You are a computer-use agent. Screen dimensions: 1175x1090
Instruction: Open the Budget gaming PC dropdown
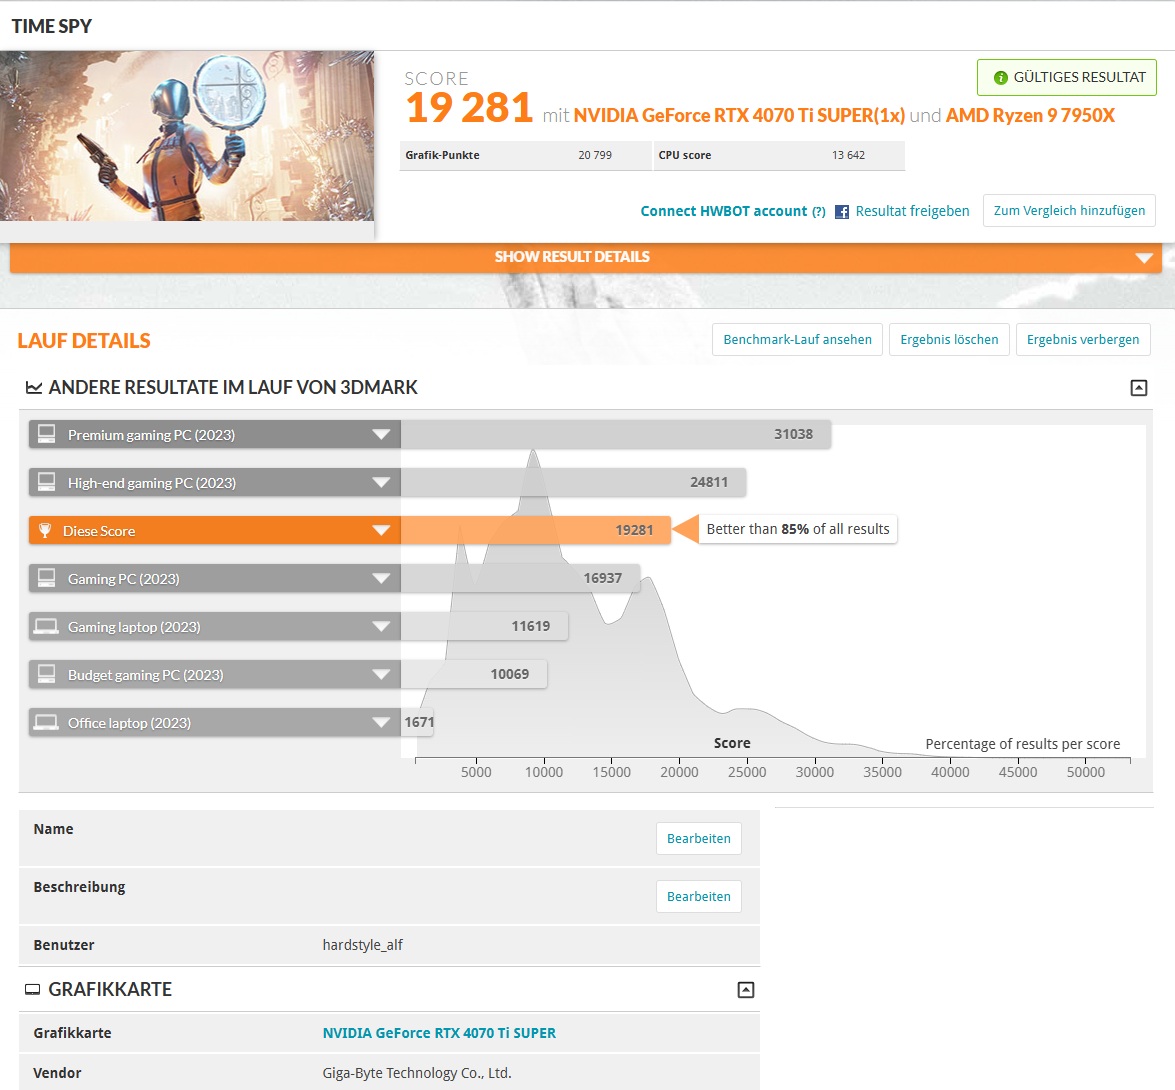click(x=381, y=675)
